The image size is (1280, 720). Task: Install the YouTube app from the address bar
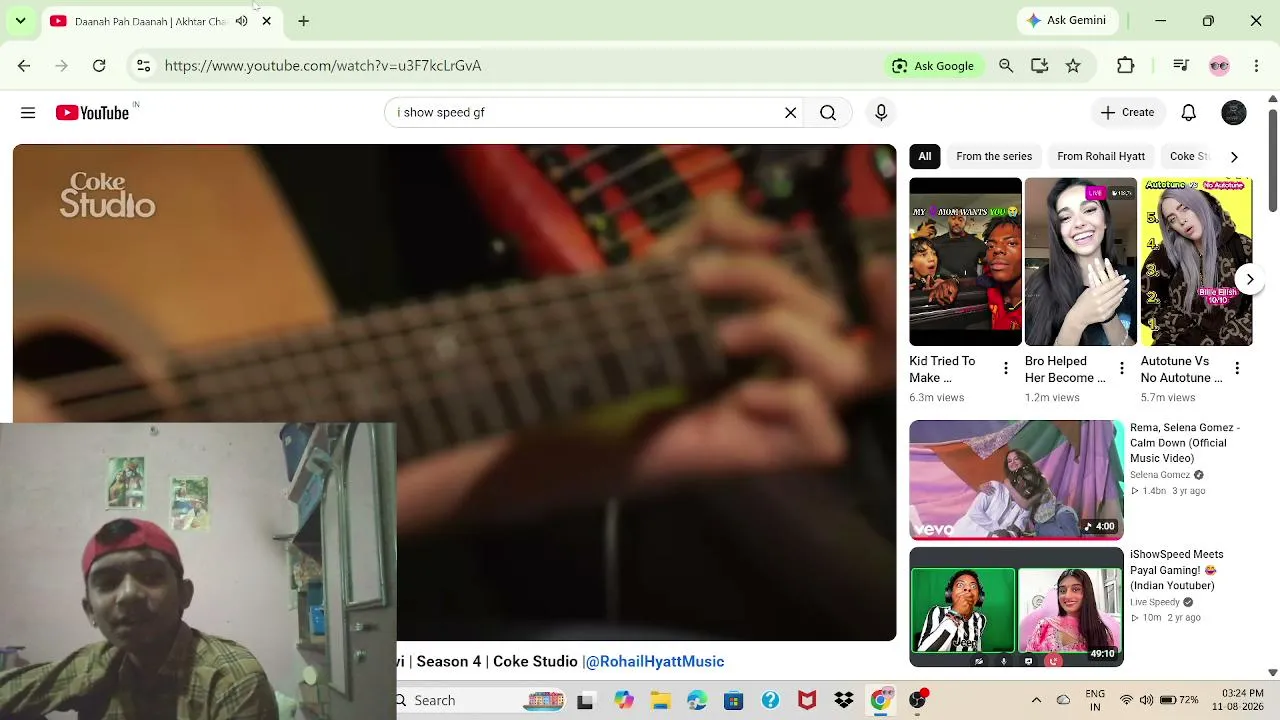tap(1040, 66)
